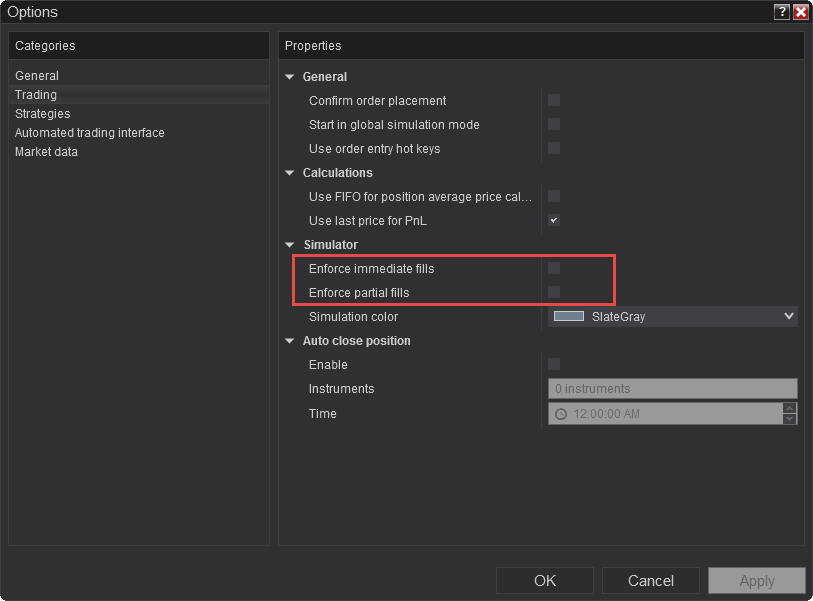Viewport: 813px width, 601px height.
Task: Enable the Auto close position checkbox
Action: (x=554, y=364)
